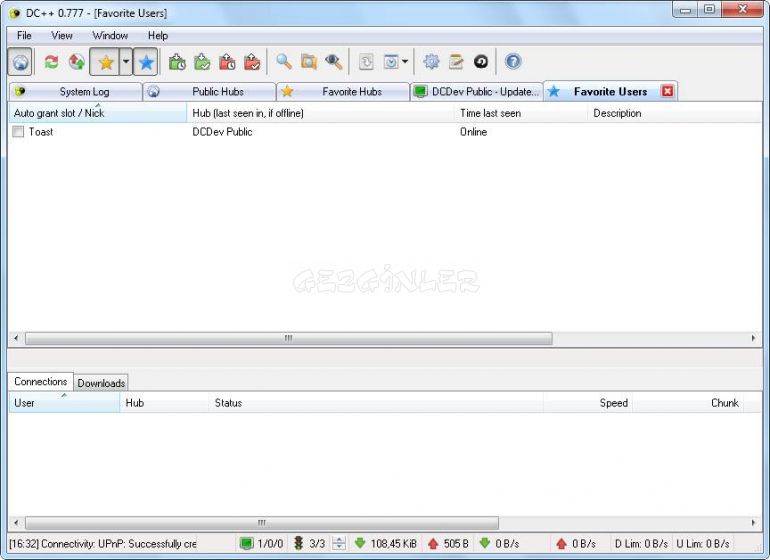Click connections pane left scroll arrow

pos(16,523)
